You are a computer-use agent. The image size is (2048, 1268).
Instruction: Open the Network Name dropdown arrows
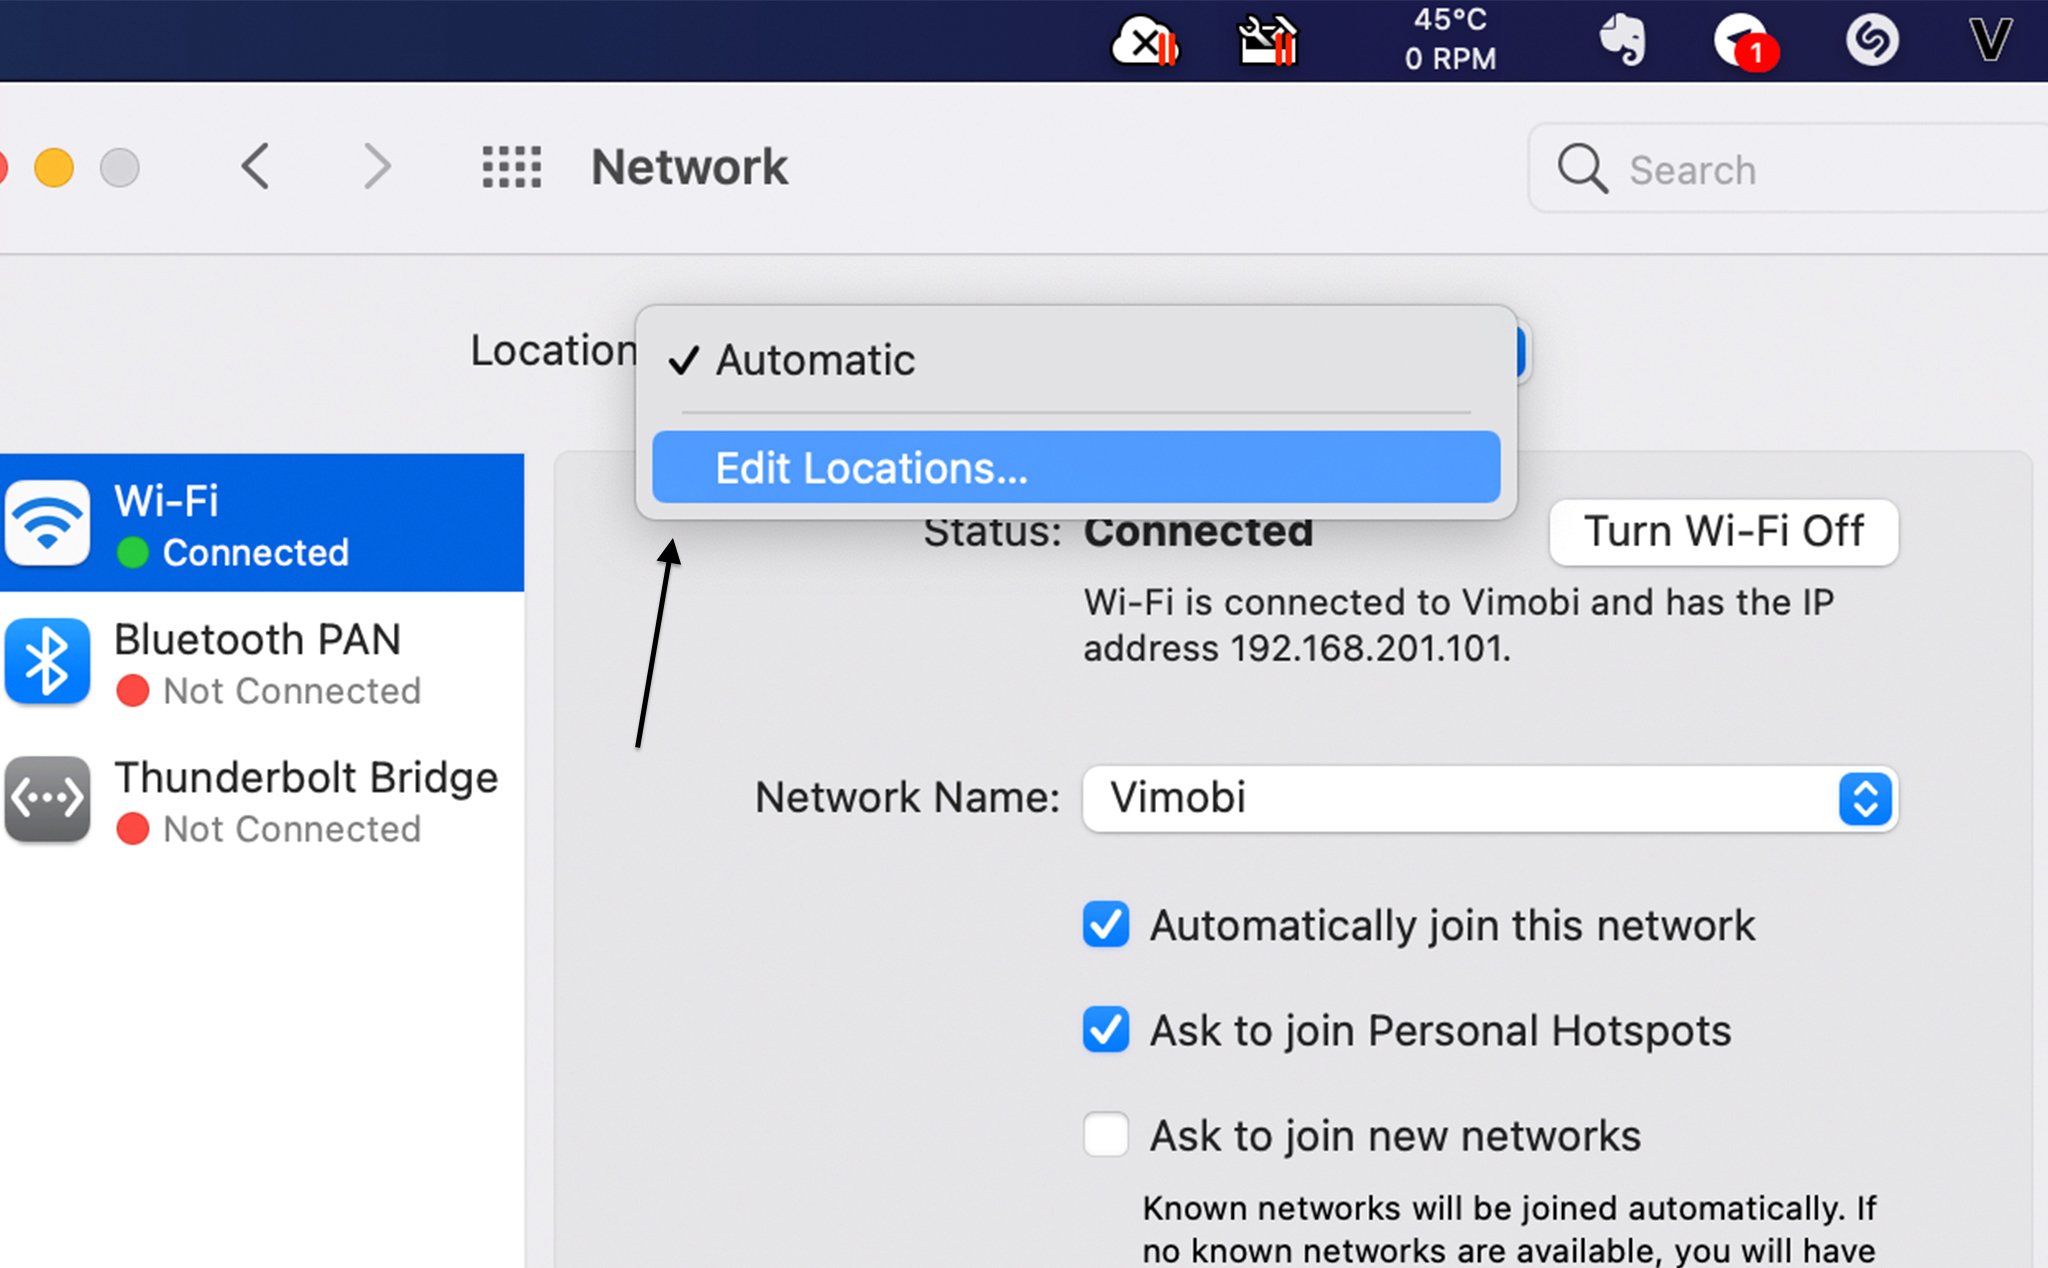click(x=1865, y=799)
